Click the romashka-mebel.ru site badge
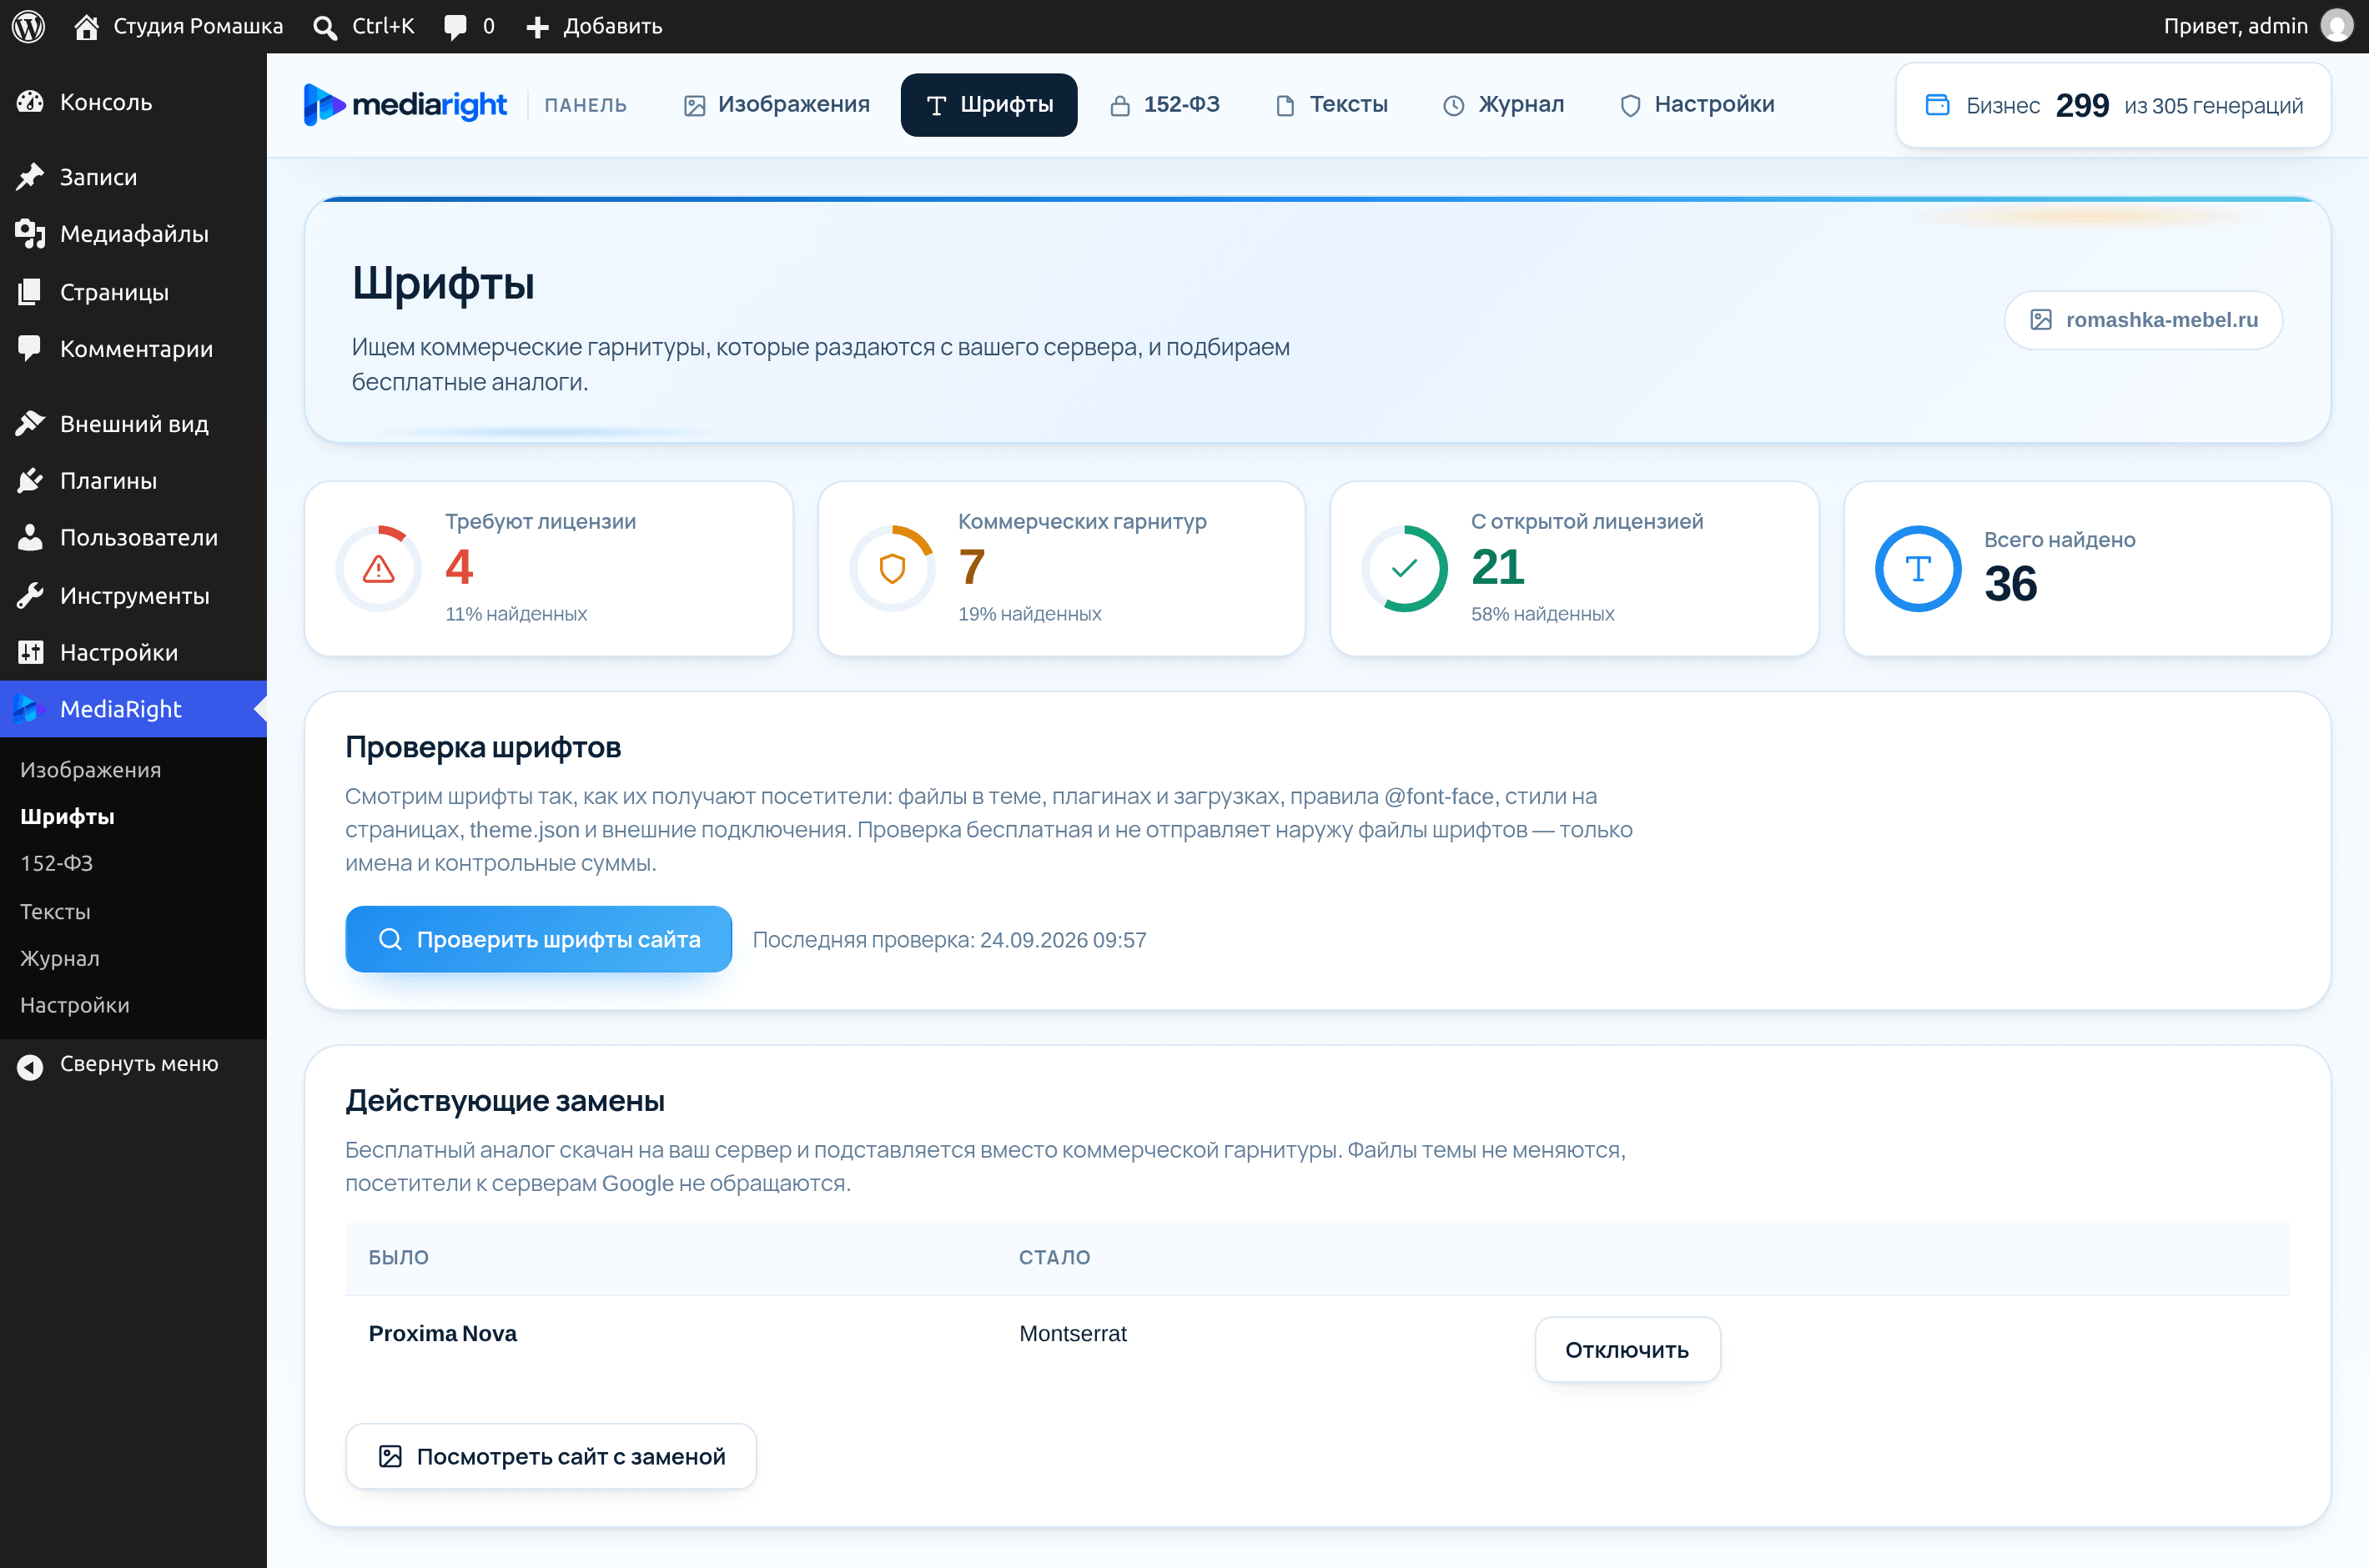Viewport: 2369px width, 1568px height. coord(2143,320)
